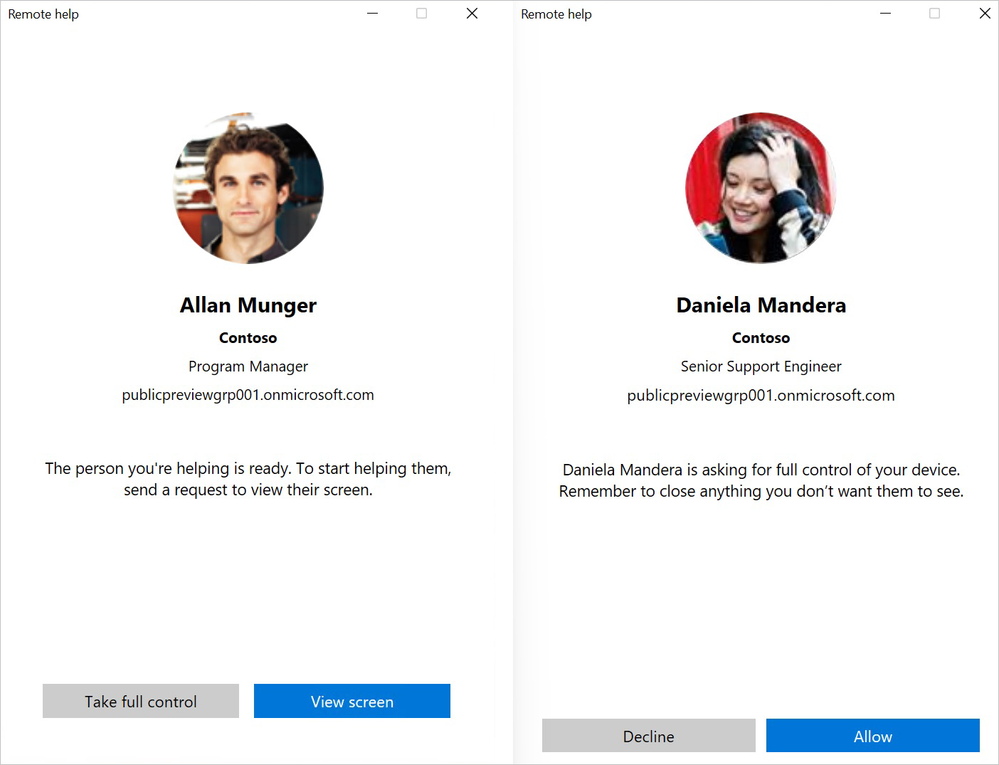The width and height of the screenshot is (999, 765).
Task: Click the View screen button
Action: click(x=352, y=701)
